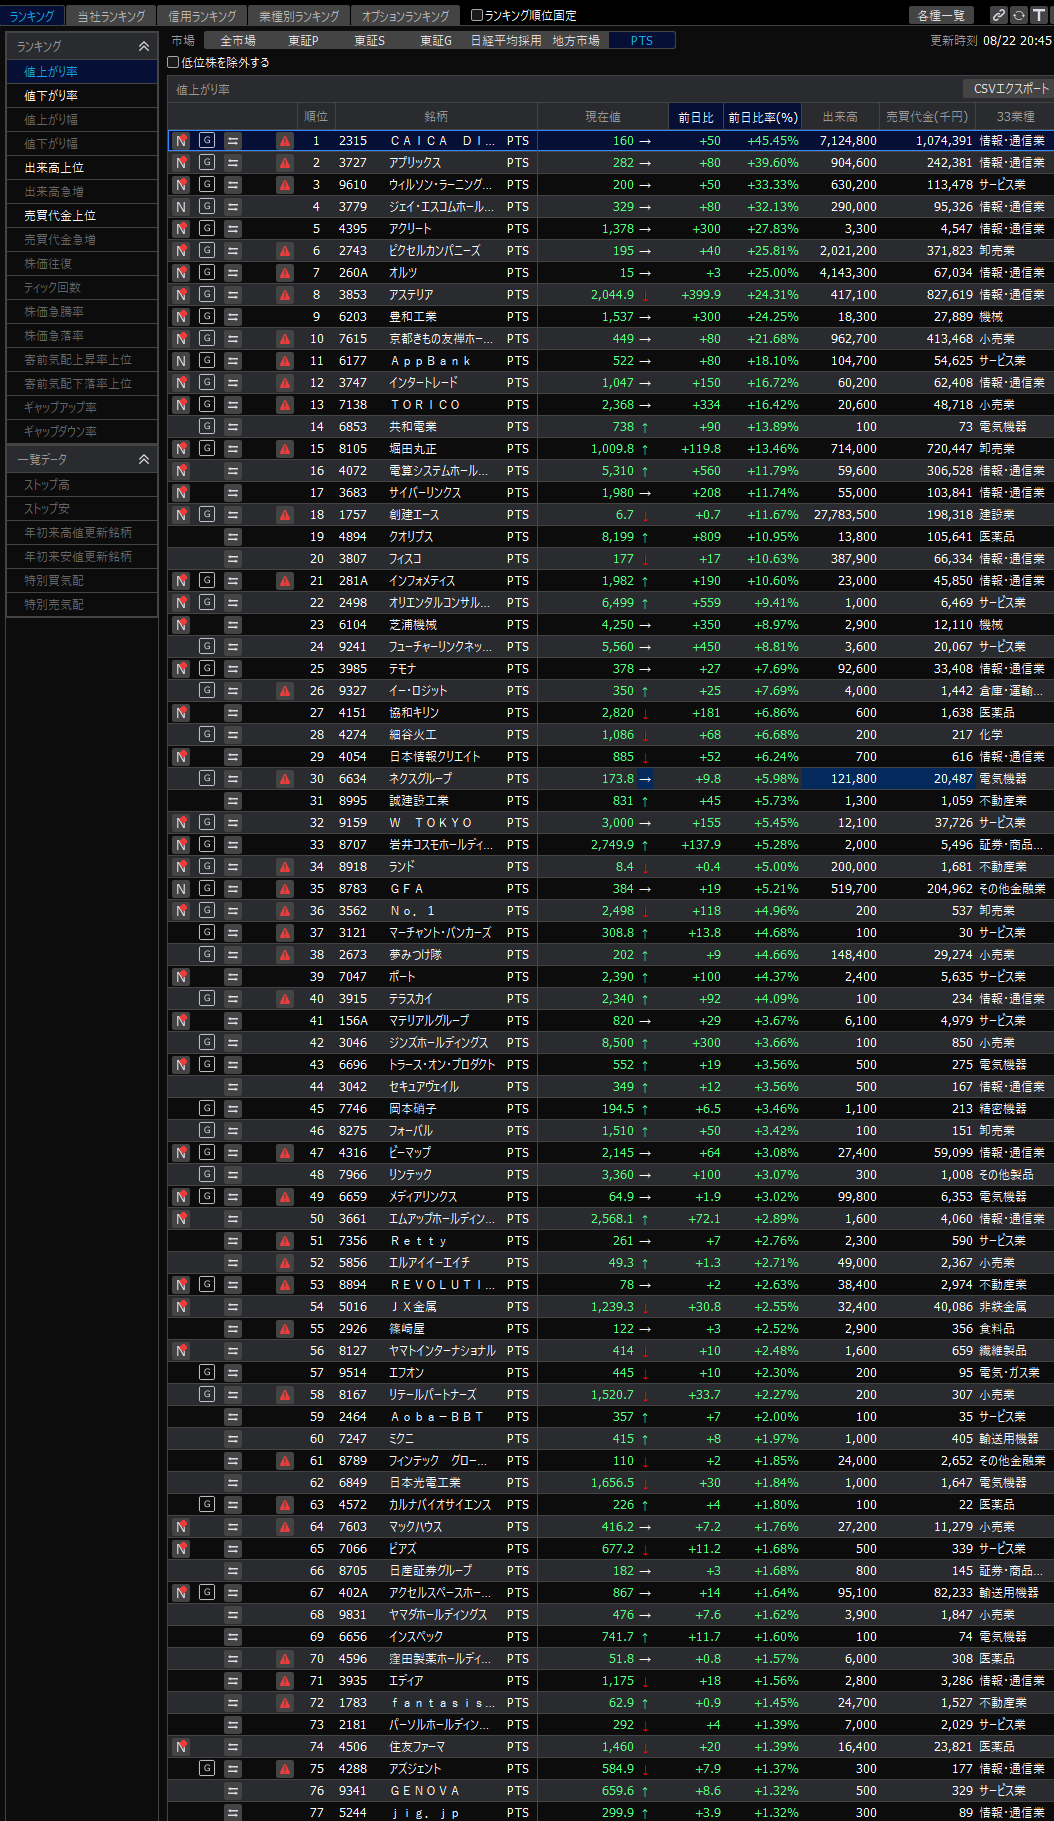Image resolution: width=1054 pixels, height=1821 pixels.
Task: Click 各種一覧 button
Action: pyautogui.click(x=941, y=15)
